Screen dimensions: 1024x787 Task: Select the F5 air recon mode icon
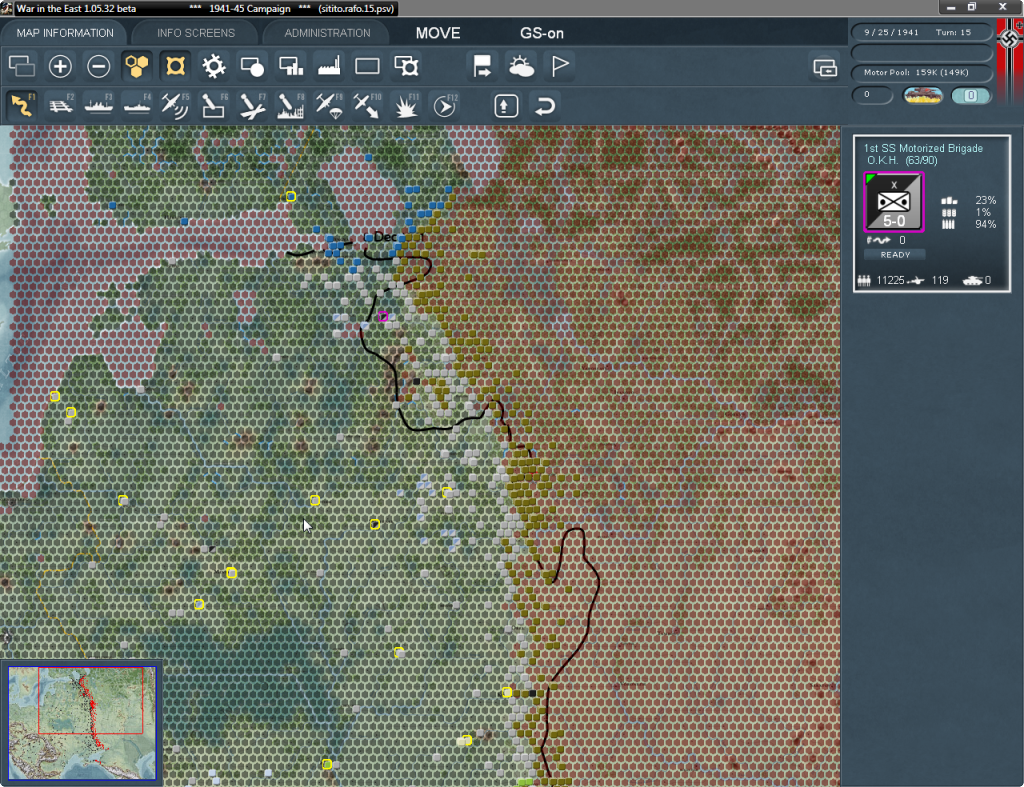point(175,106)
